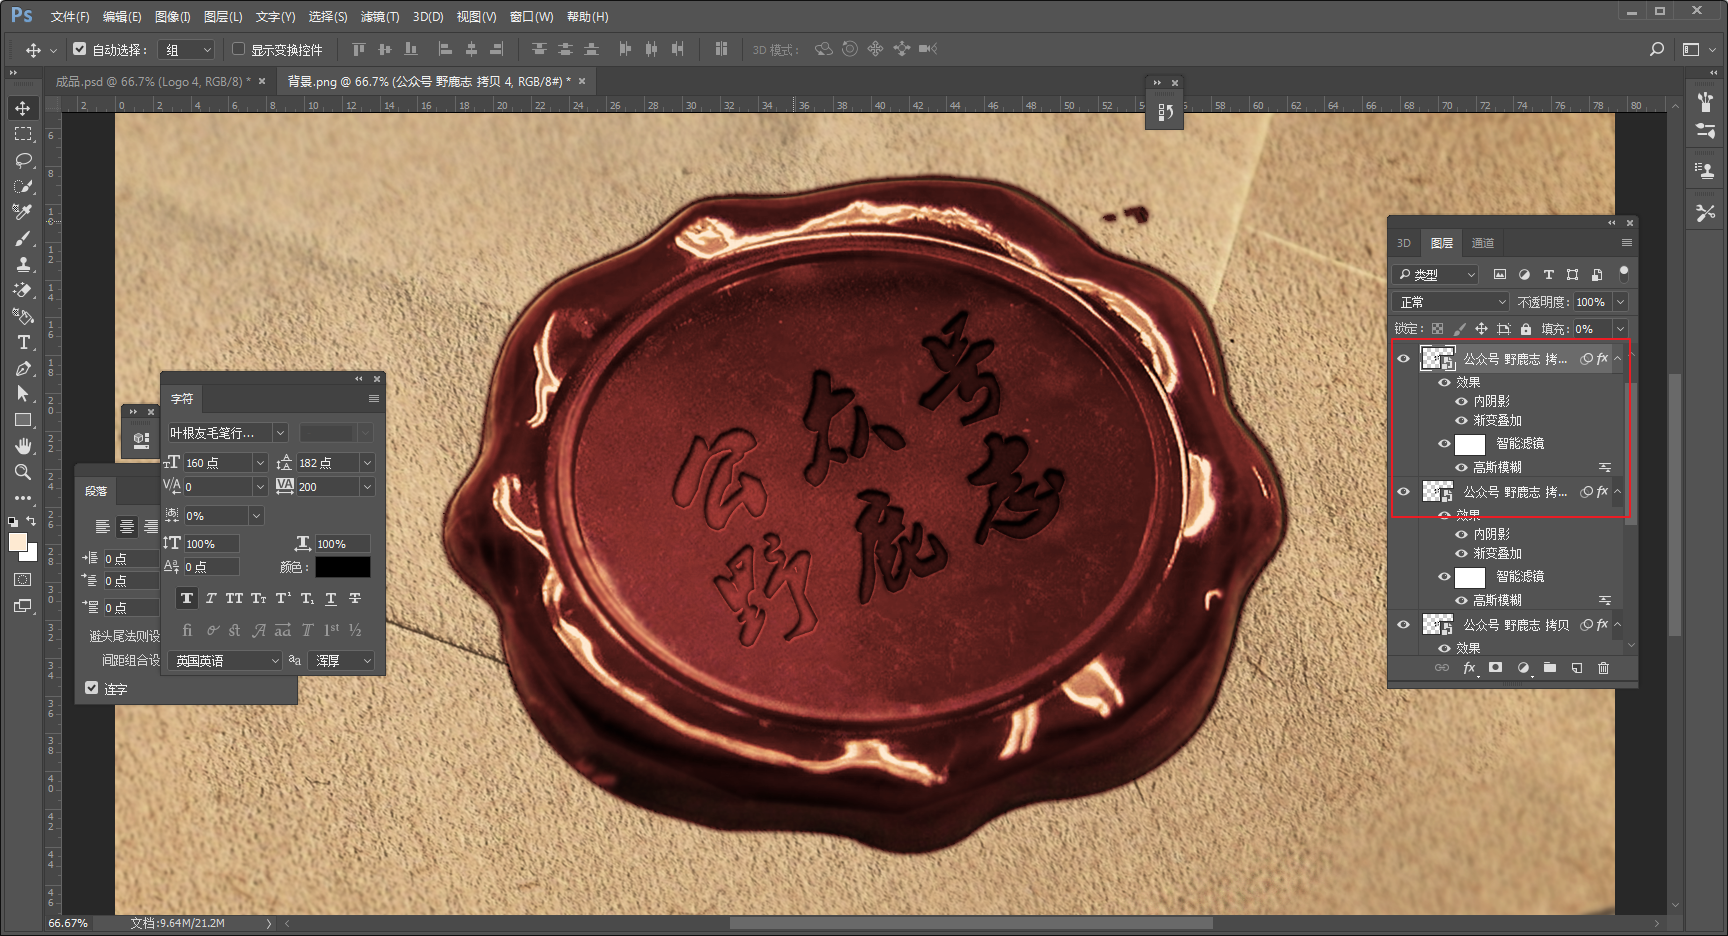1728x936 pixels.
Task: Open the opacity 不透明度 dropdown arrow
Action: pos(1621,302)
